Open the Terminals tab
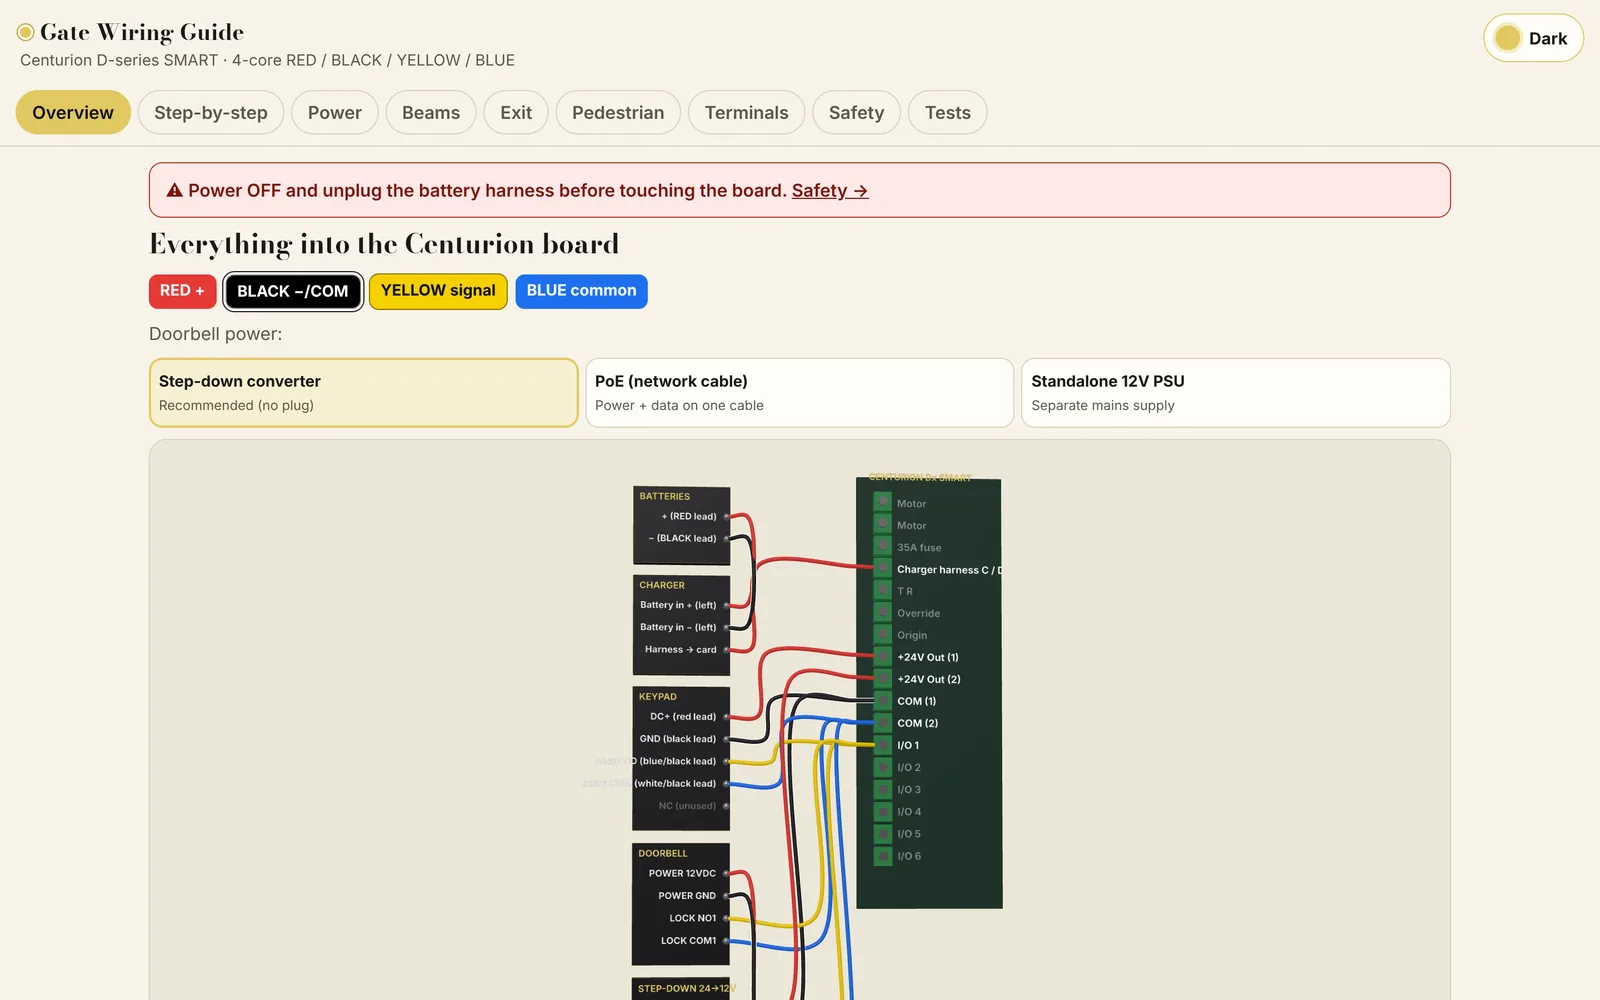This screenshot has width=1600, height=1000. tap(747, 112)
